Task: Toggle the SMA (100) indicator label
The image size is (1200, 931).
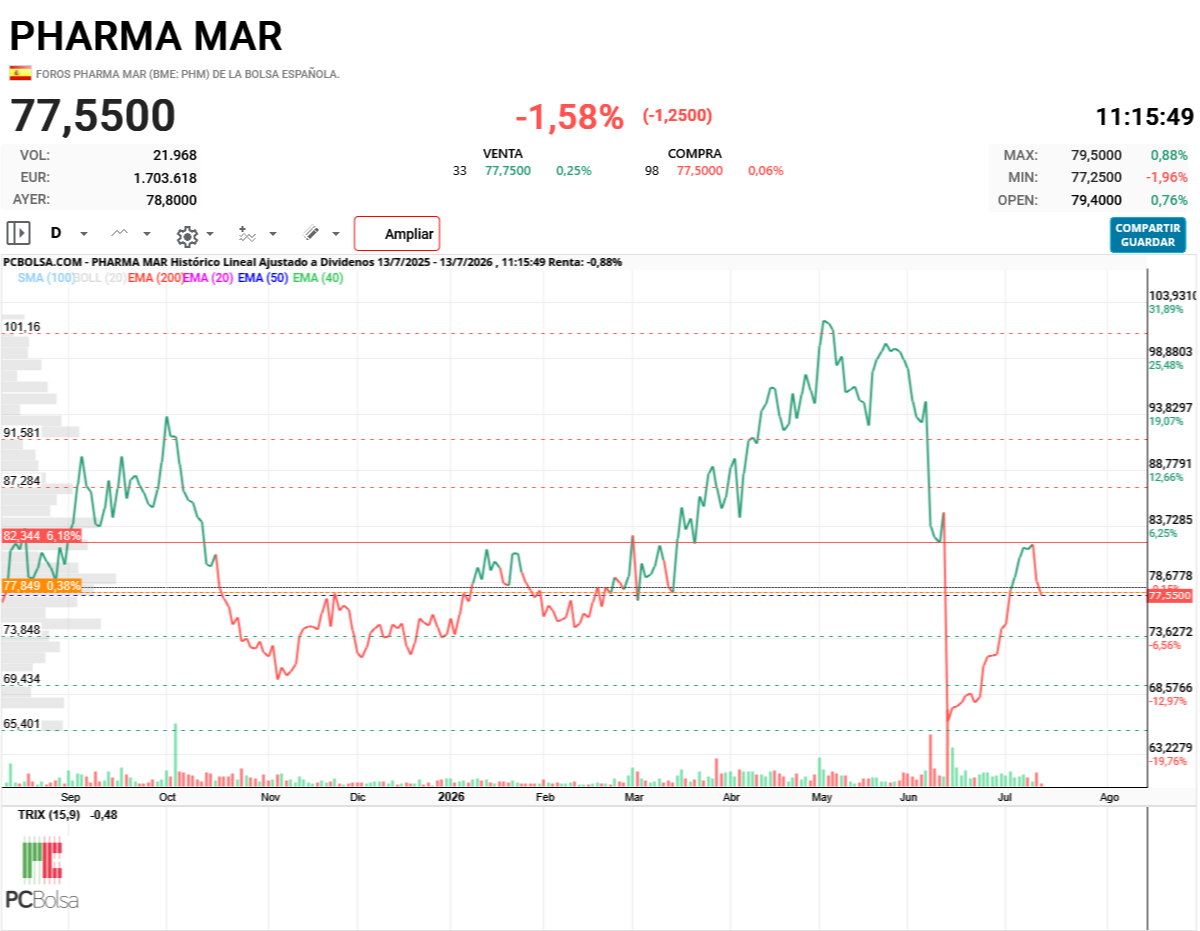Action: click(x=45, y=278)
